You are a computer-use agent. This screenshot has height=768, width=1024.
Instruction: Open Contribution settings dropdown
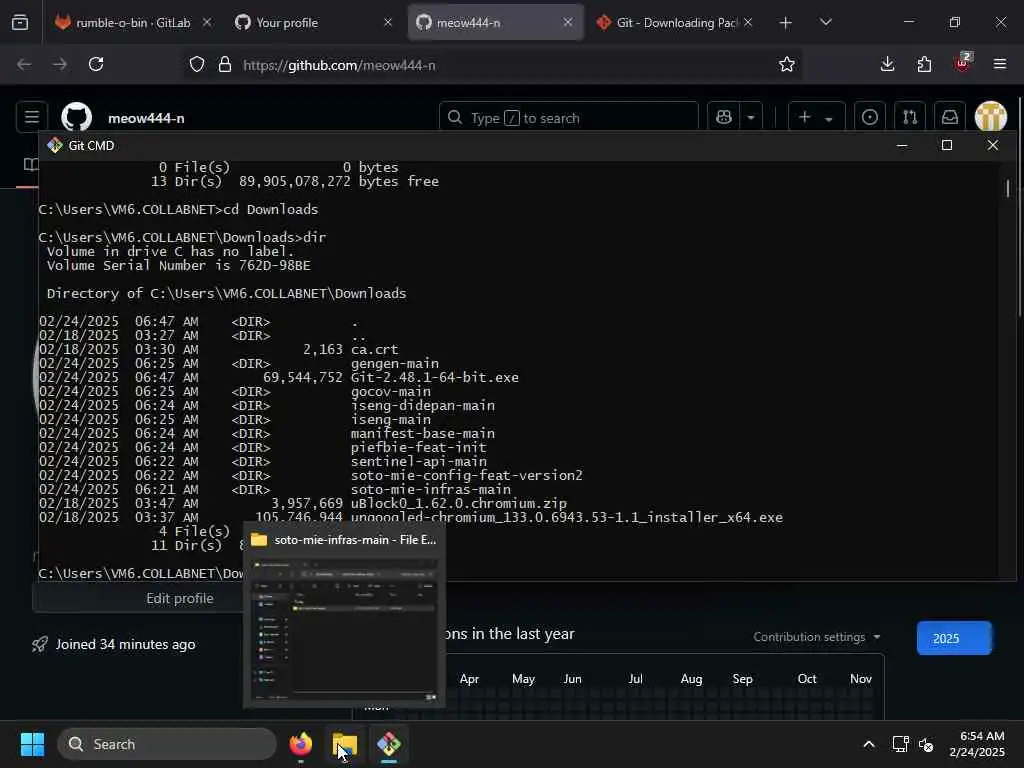pos(816,637)
